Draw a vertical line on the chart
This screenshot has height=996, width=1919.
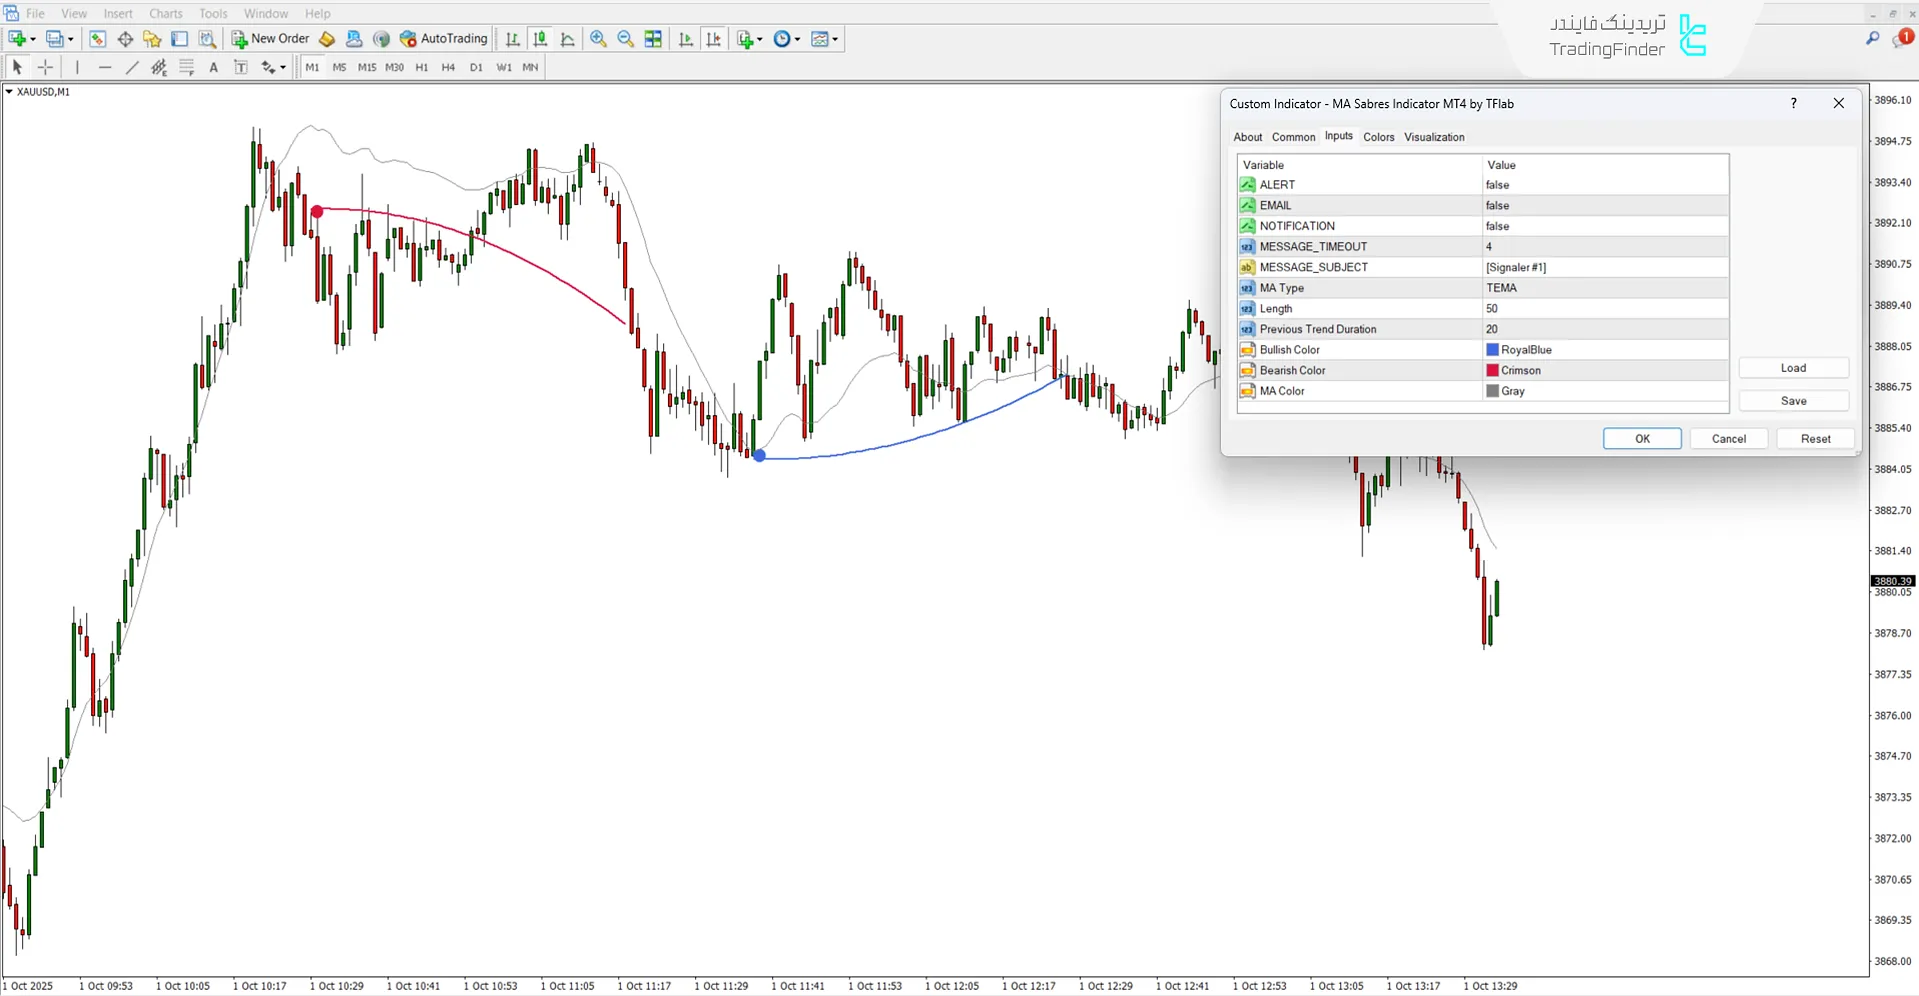pos(77,67)
